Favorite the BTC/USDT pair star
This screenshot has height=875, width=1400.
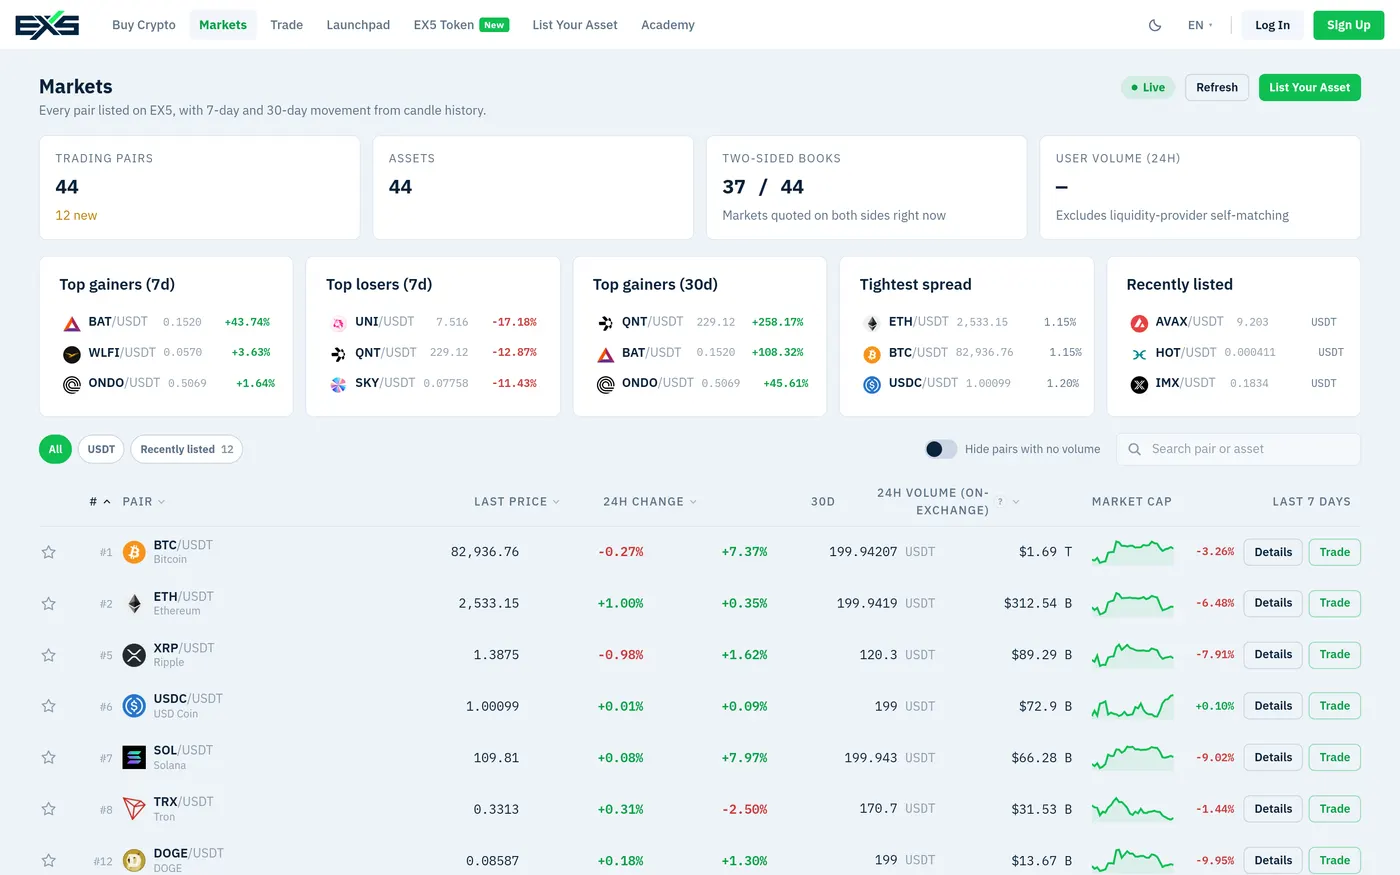(x=48, y=552)
